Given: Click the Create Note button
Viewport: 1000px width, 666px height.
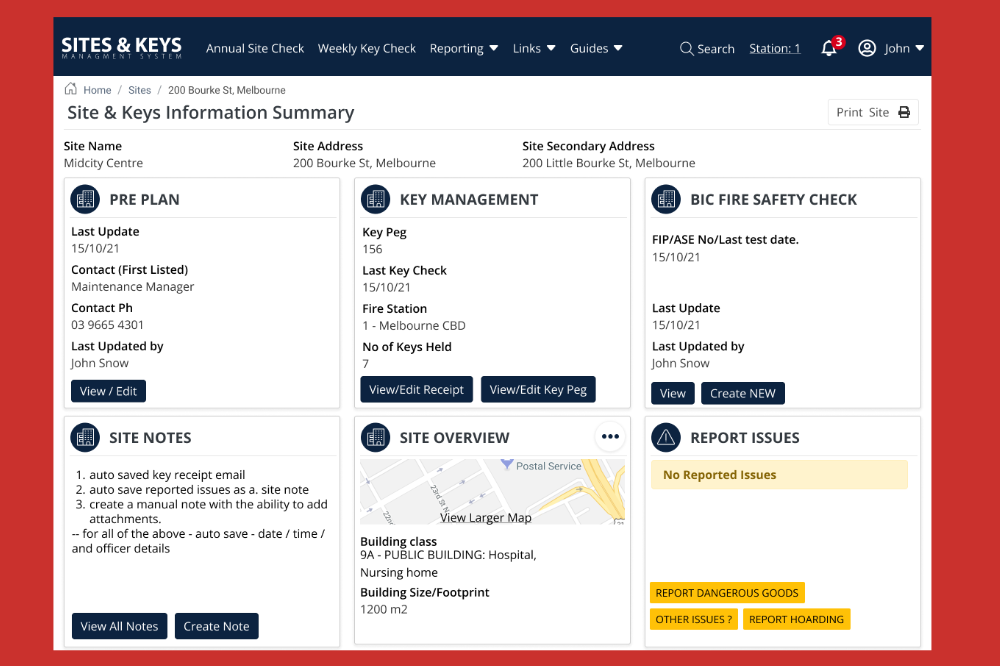Looking at the screenshot, I should pos(216,626).
